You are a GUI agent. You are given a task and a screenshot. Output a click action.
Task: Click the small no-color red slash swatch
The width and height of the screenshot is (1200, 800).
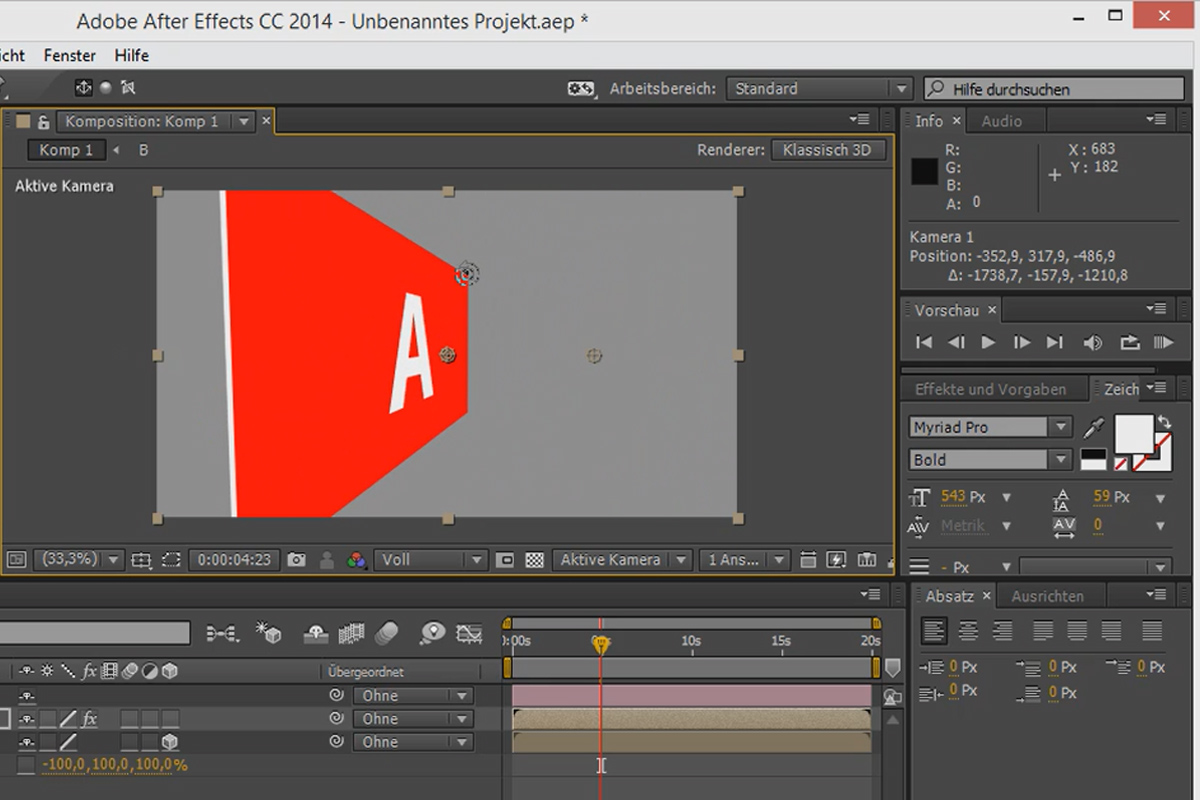click(1121, 464)
